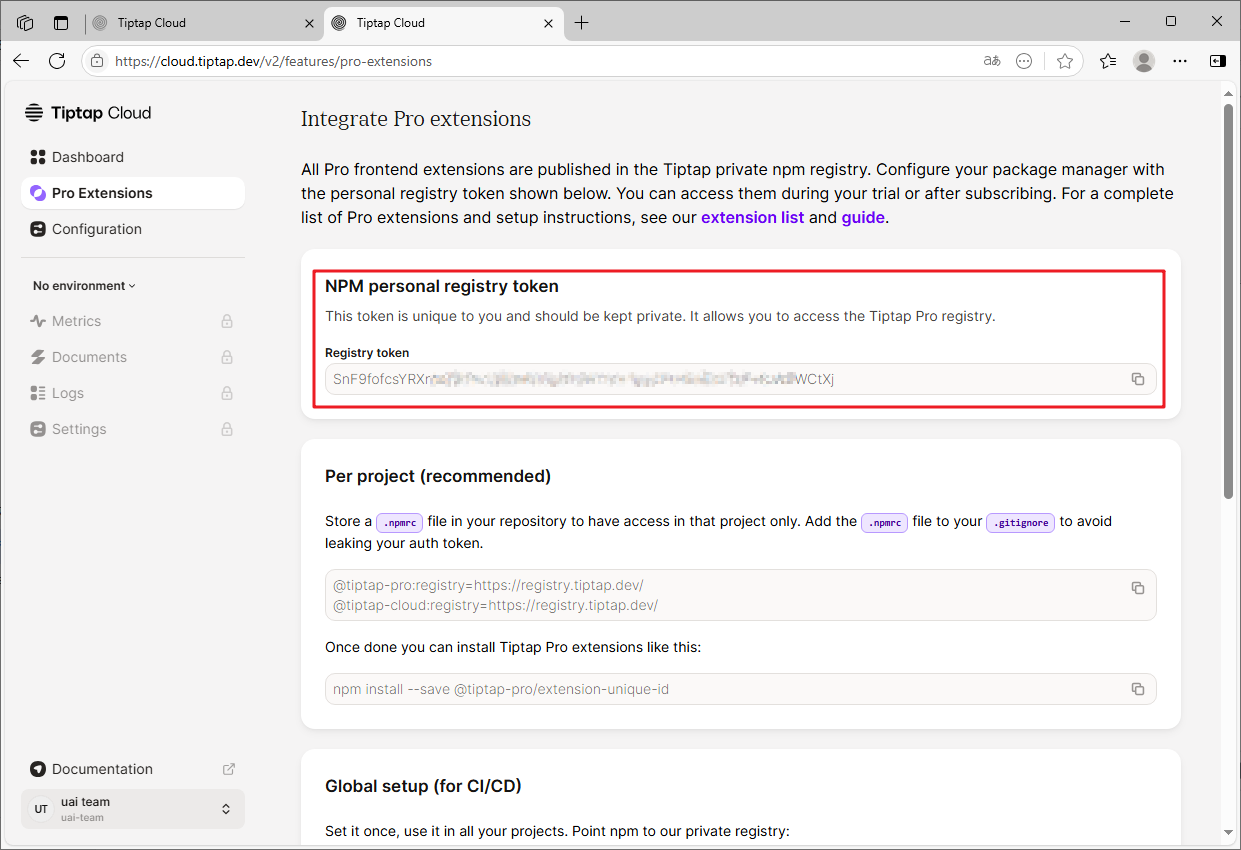
Task: Click the Tiptap Cloud logo icon
Action: pyautogui.click(x=35, y=113)
